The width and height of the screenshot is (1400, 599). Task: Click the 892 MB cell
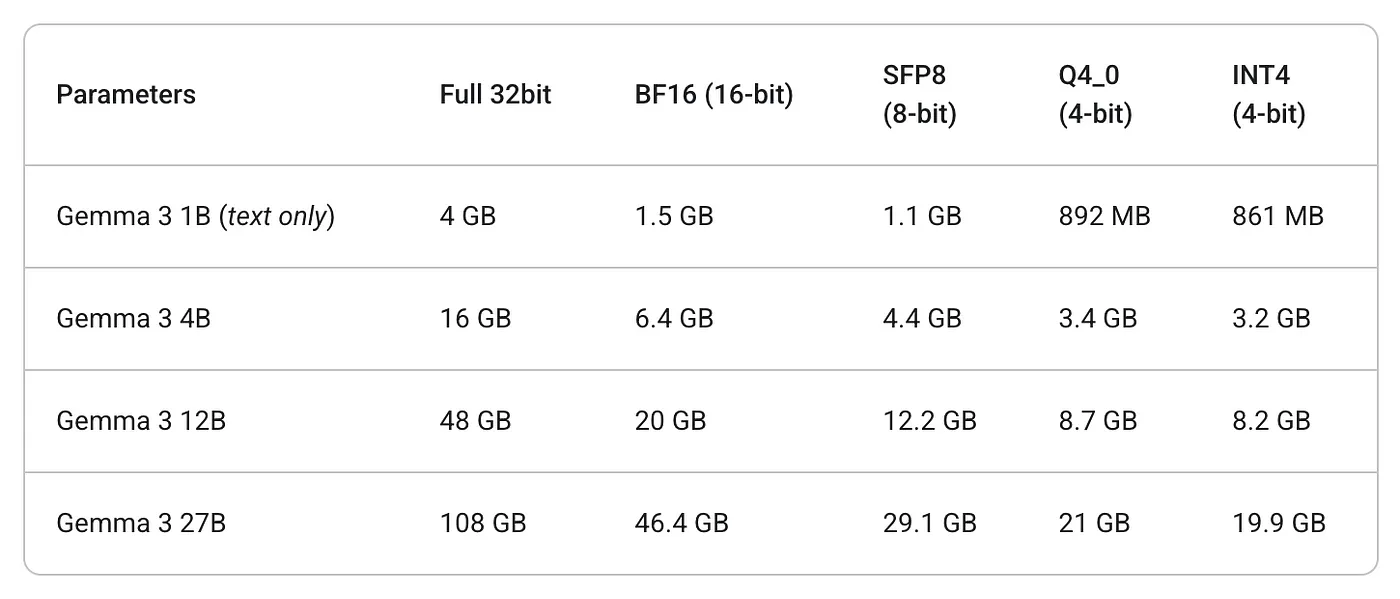click(x=1104, y=216)
